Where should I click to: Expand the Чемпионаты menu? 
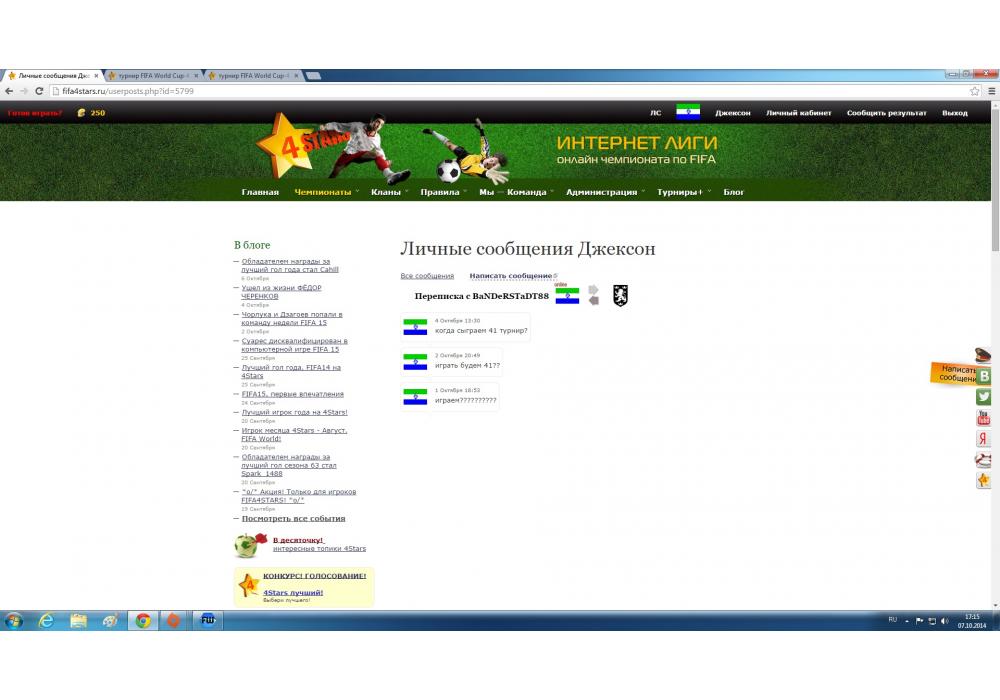tap(323, 192)
